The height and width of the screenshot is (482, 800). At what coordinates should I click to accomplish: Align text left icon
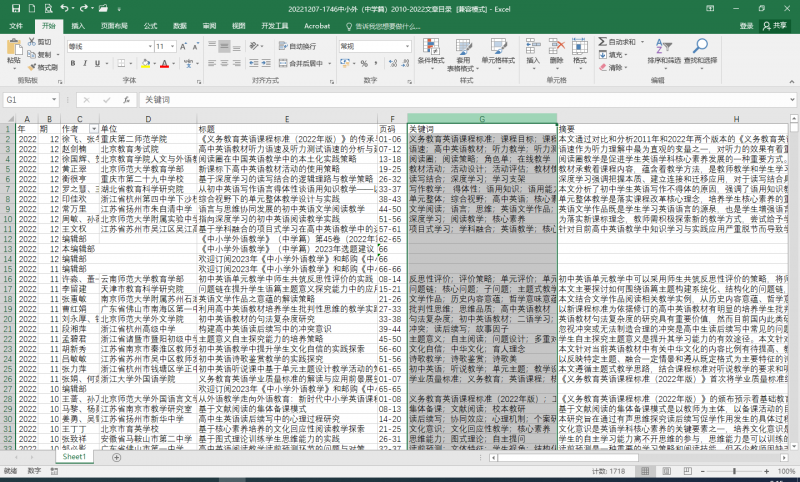(x=212, y=63)
